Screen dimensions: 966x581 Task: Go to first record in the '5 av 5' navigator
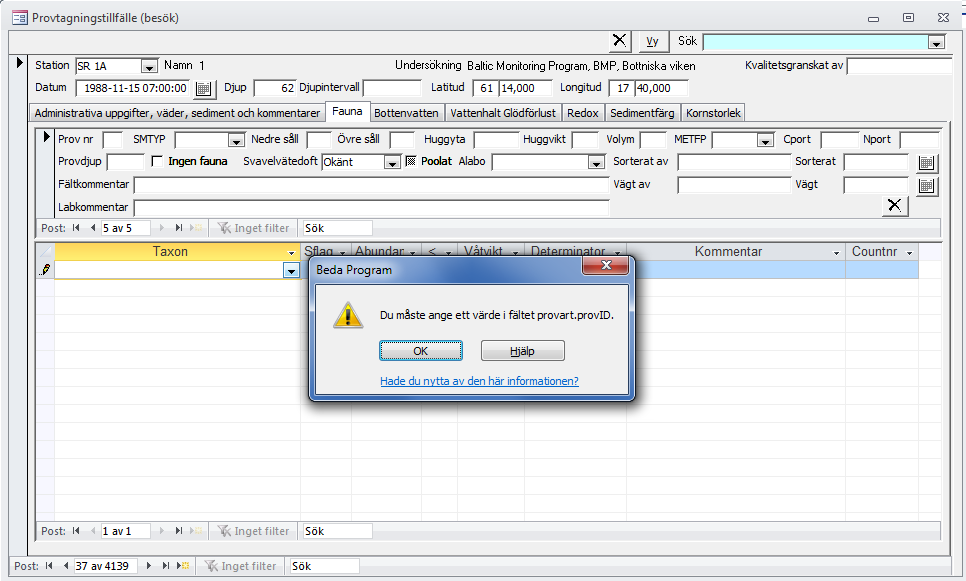[76, 228]
